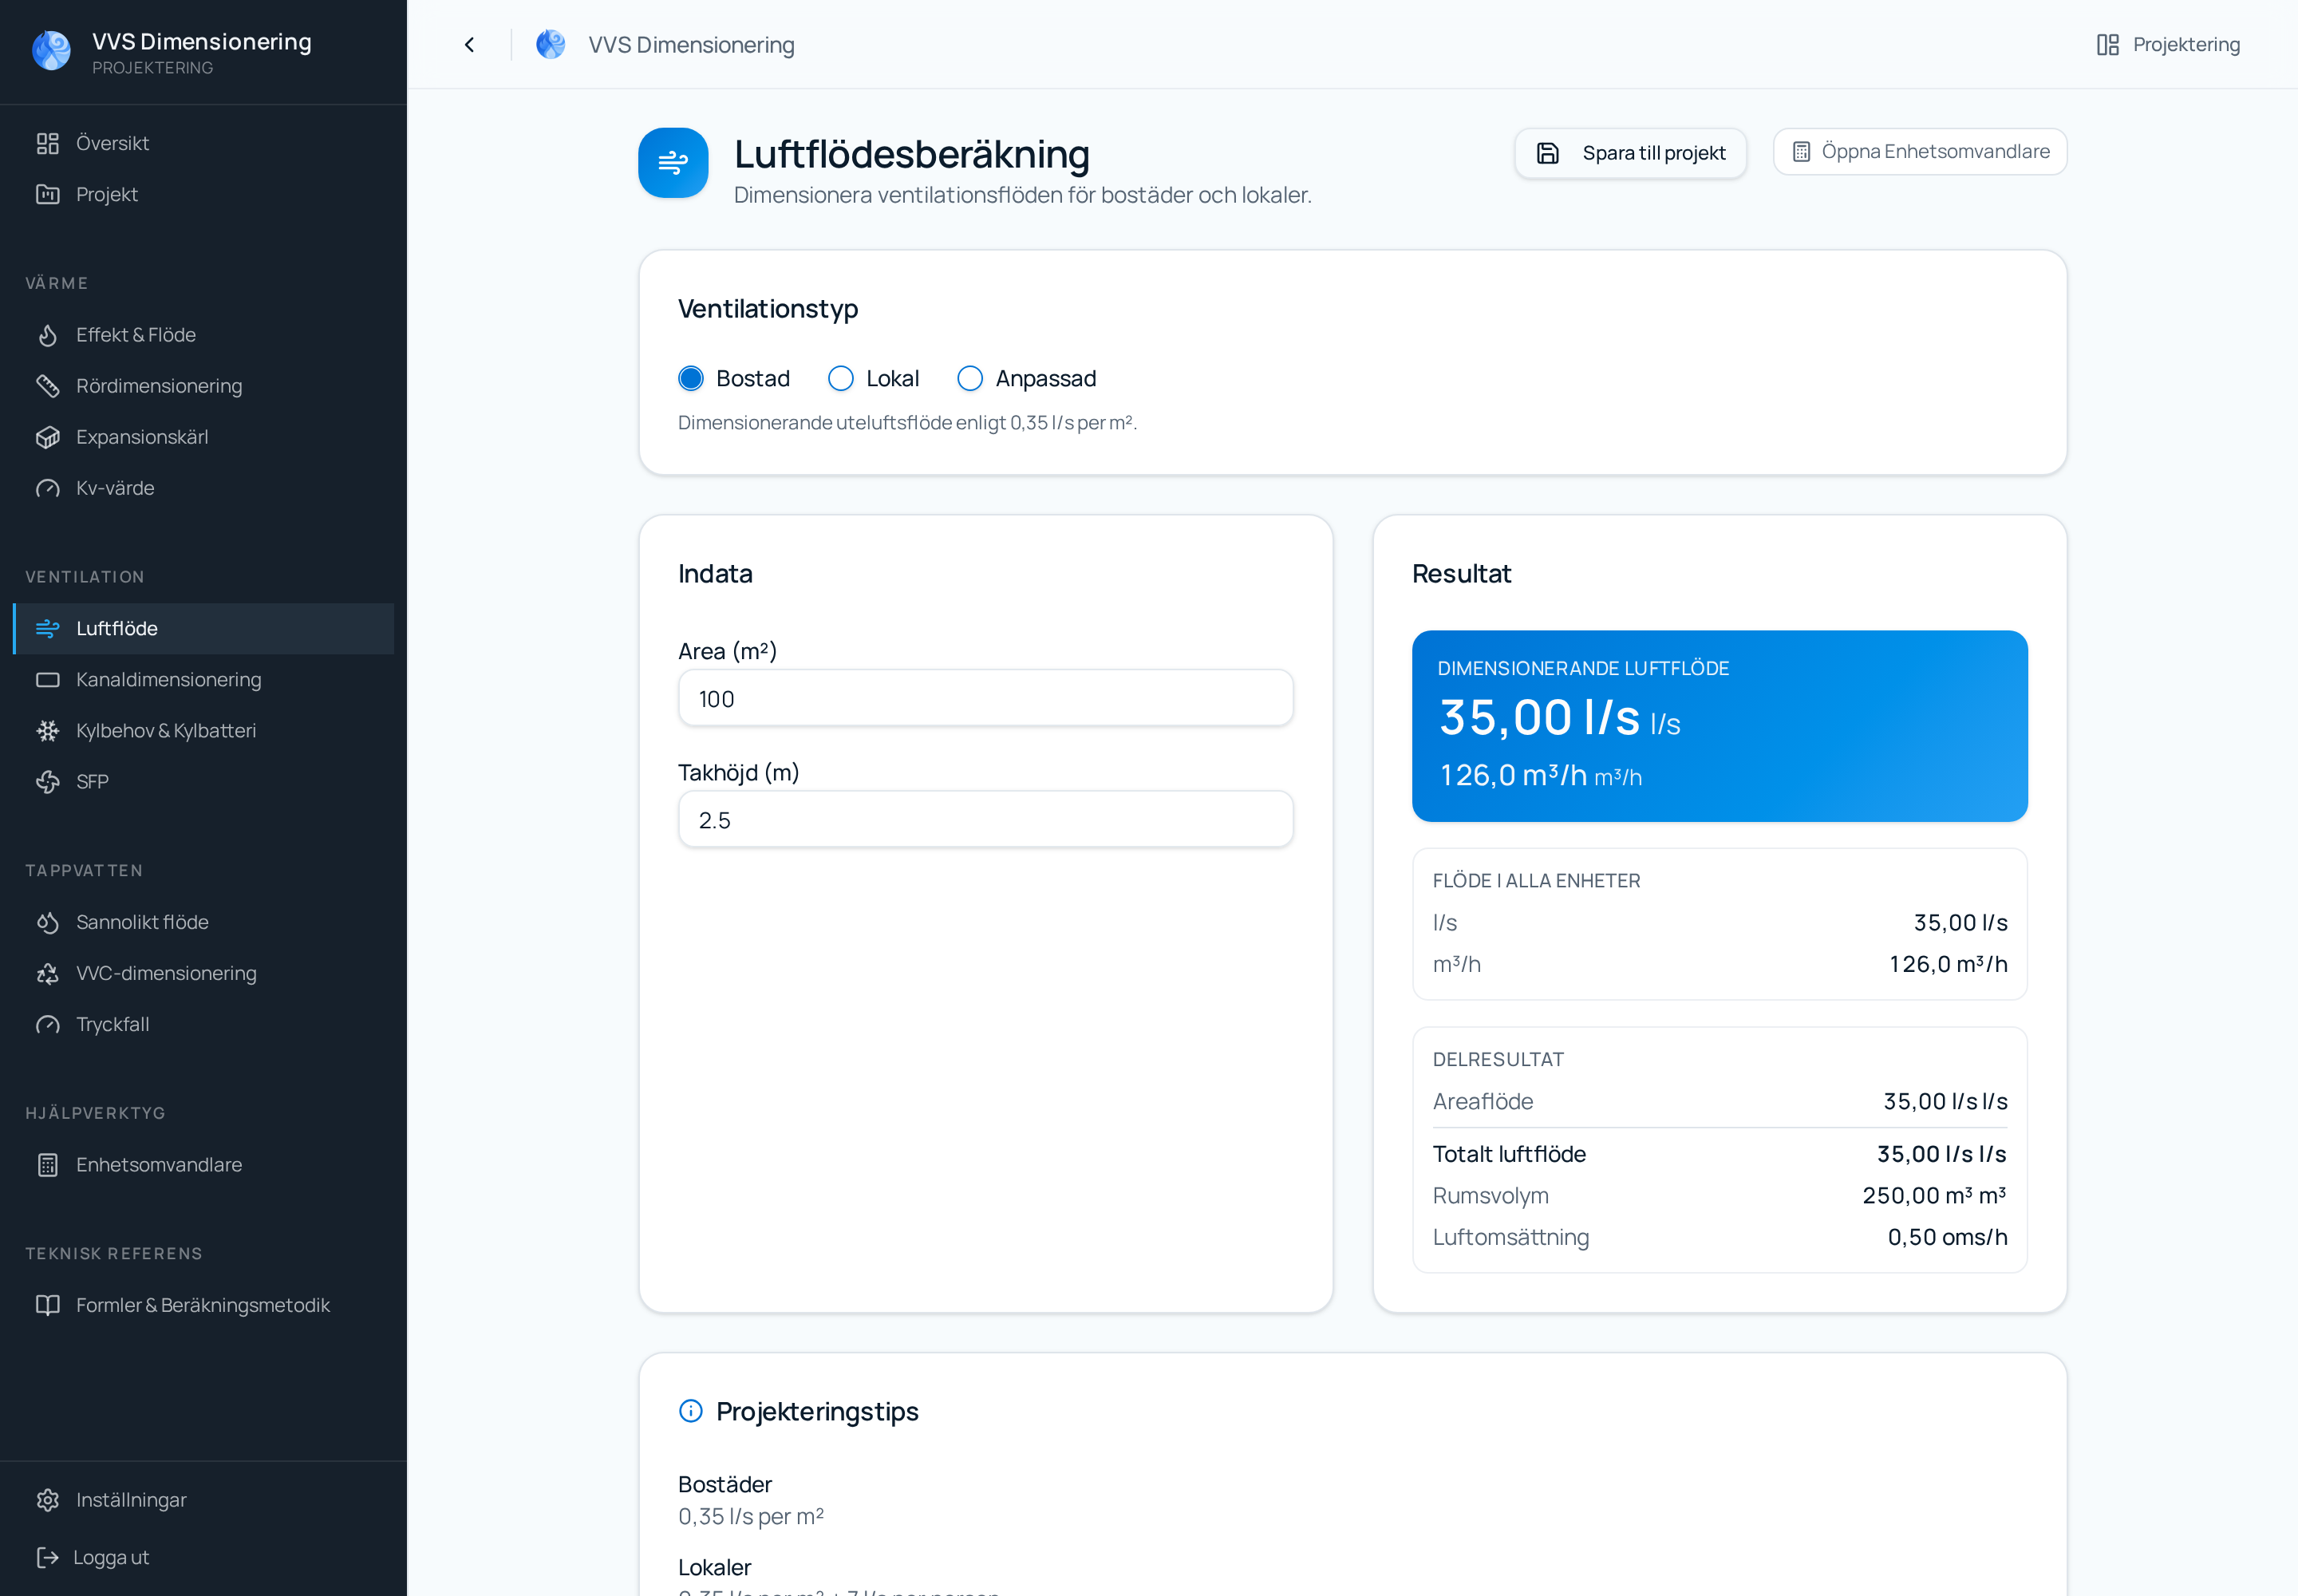2298x1596 pixels.
Task: Click the ruler icon for Rördimensionering
Action: click(x=47, y=386)
